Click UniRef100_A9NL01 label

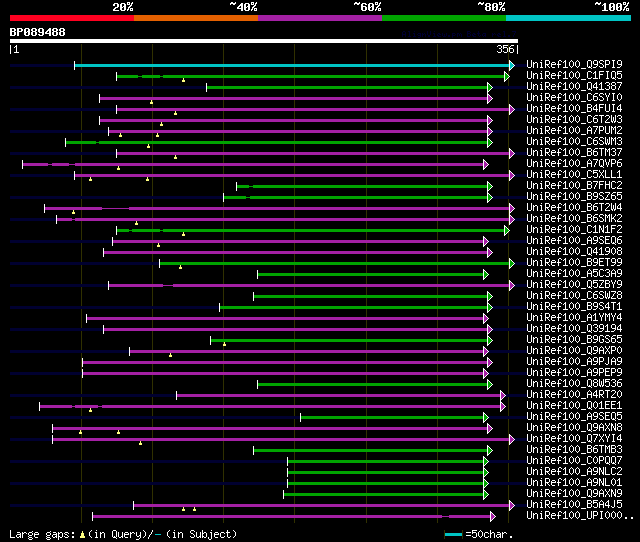click(x=574, y=483)
